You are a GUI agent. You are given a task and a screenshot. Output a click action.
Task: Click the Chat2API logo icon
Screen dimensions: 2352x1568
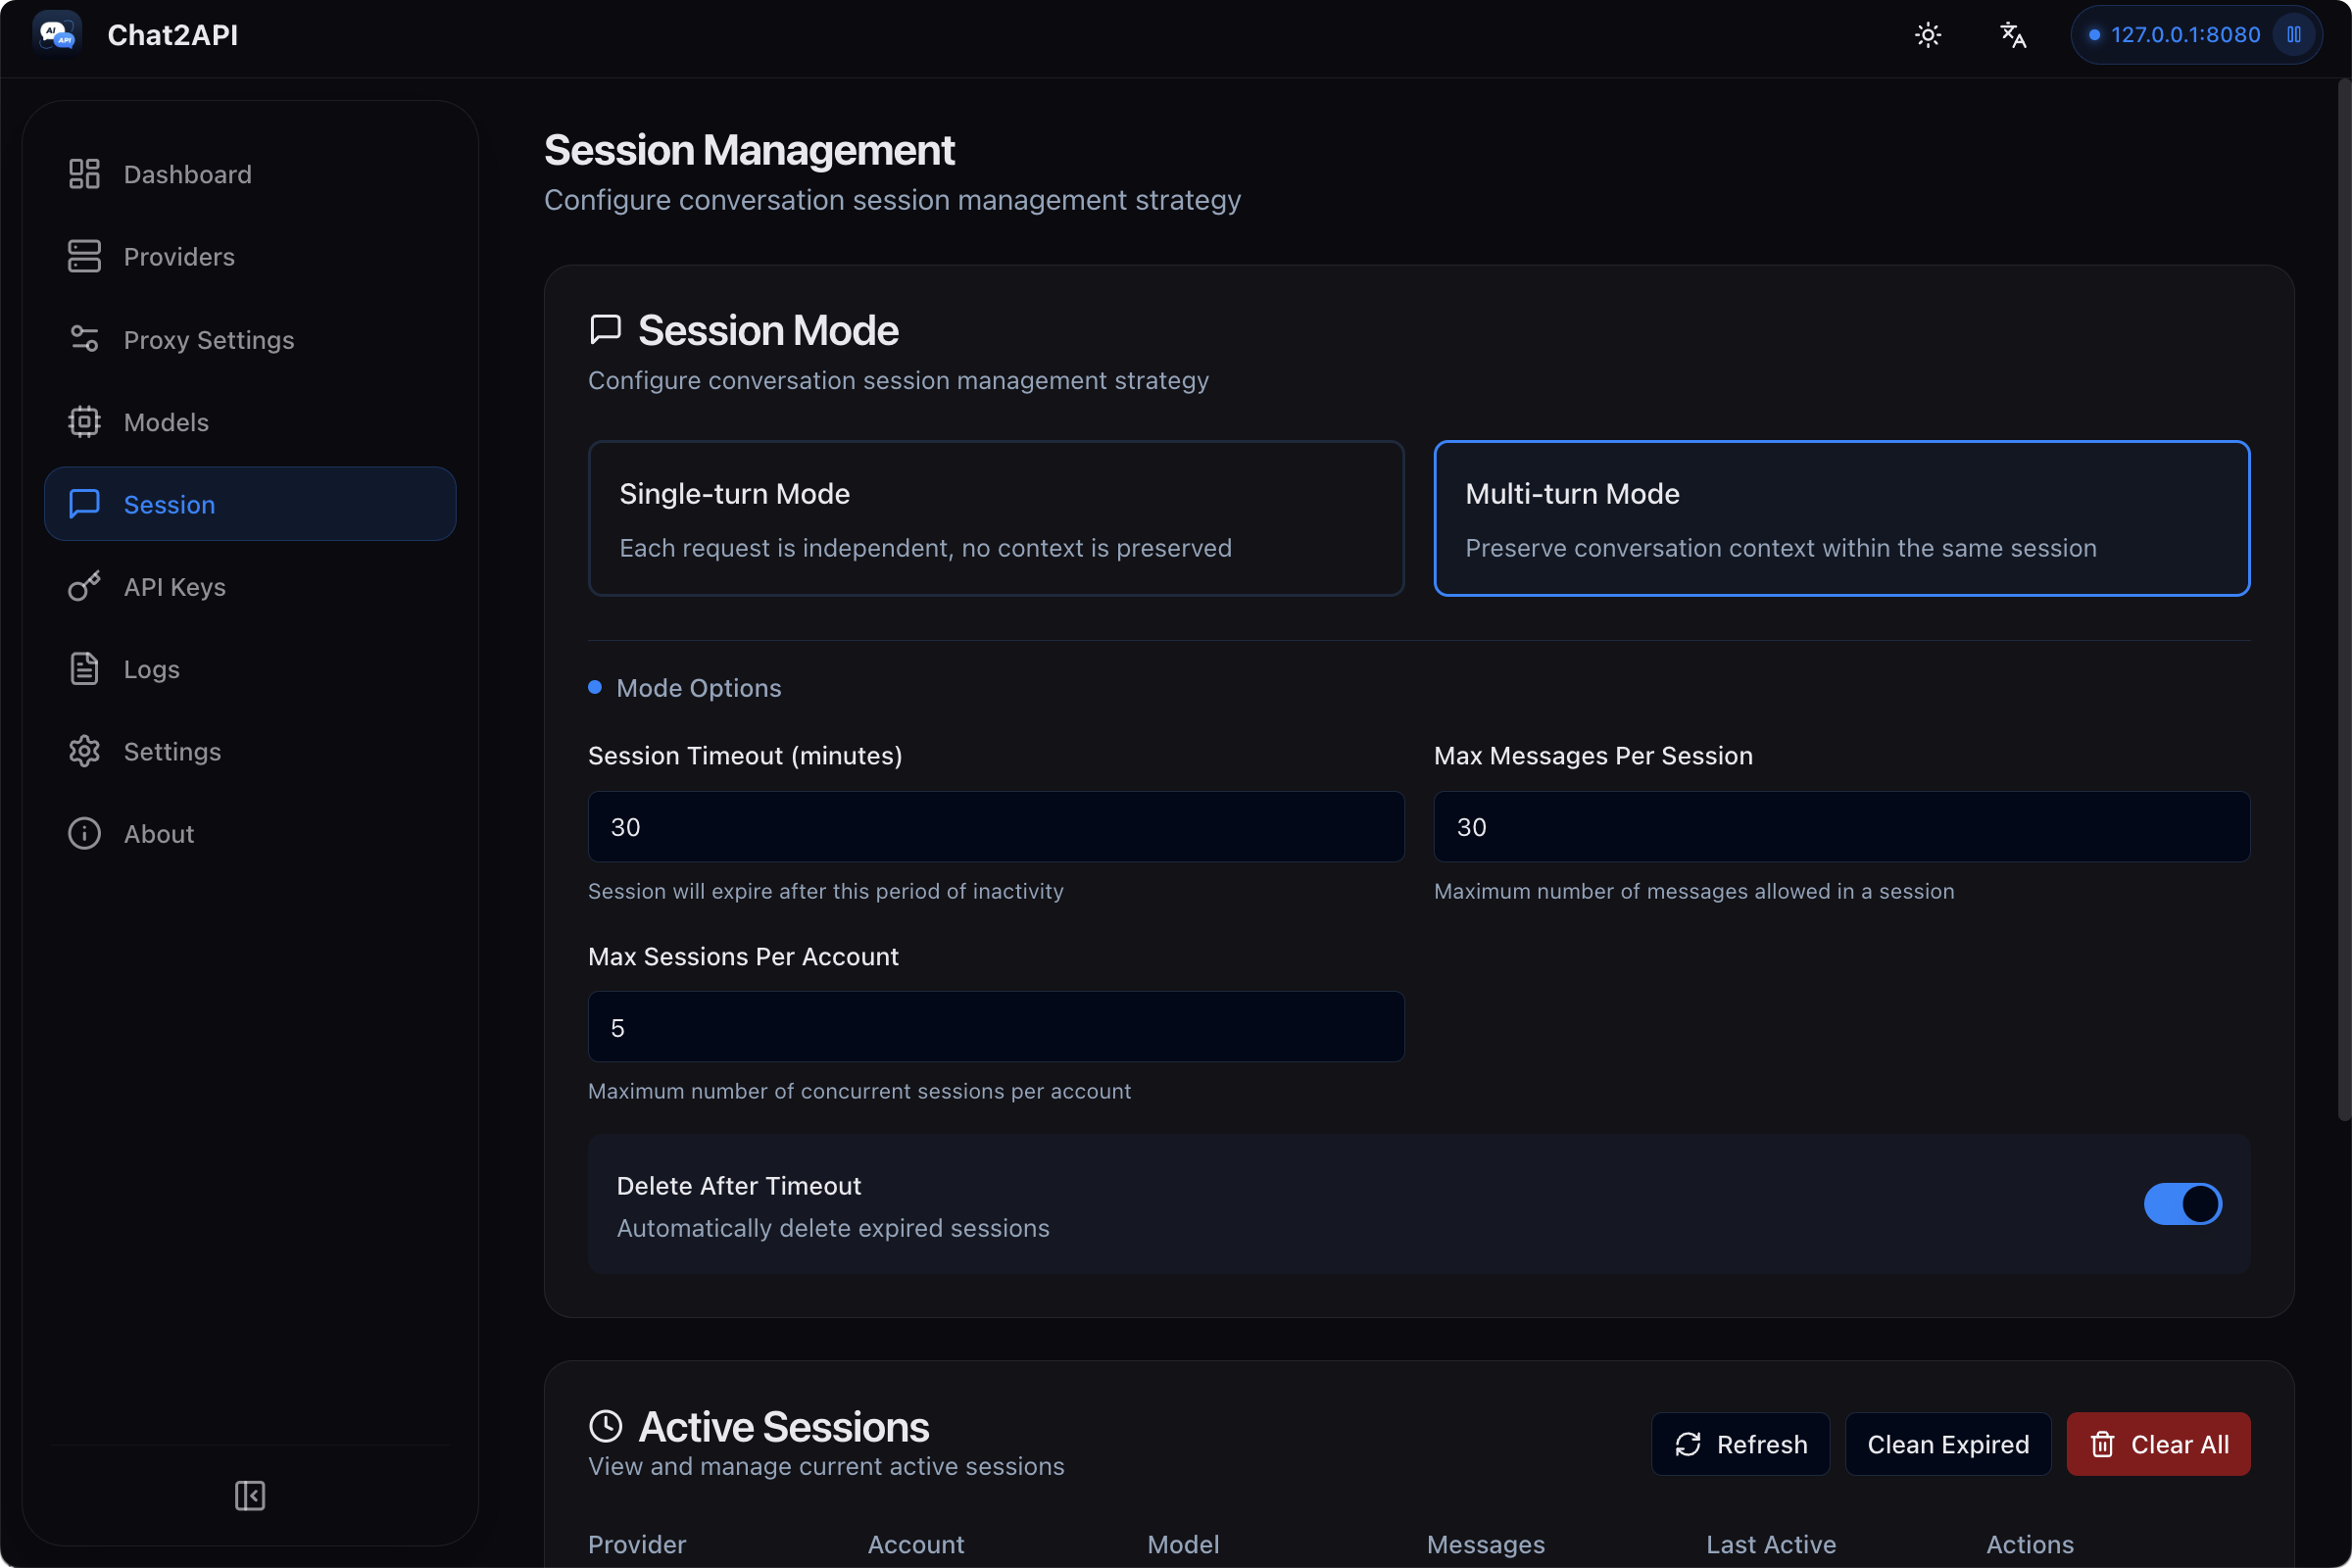[x=57, y=35]
